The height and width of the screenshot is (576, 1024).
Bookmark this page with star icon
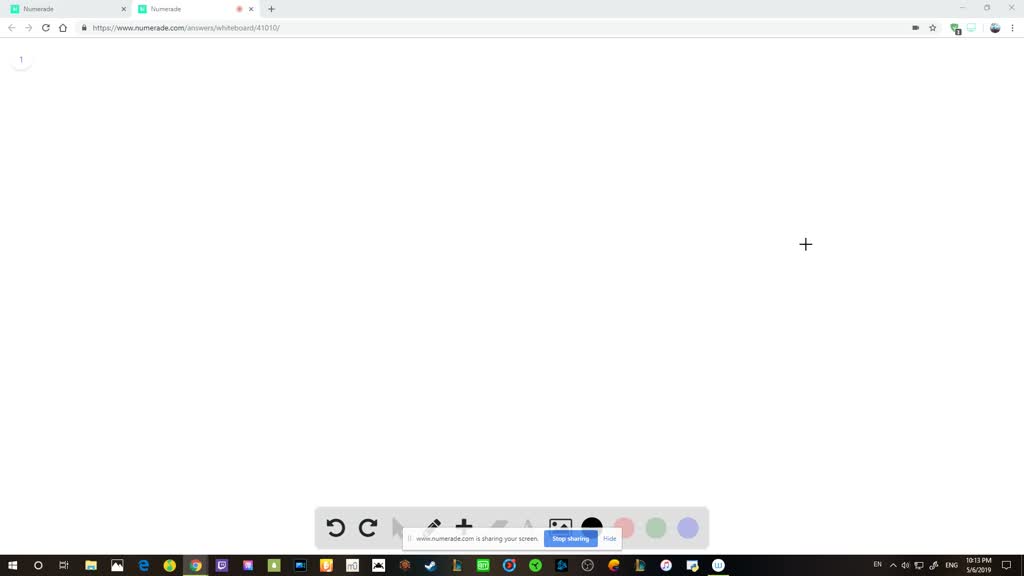tap(933, 28)
